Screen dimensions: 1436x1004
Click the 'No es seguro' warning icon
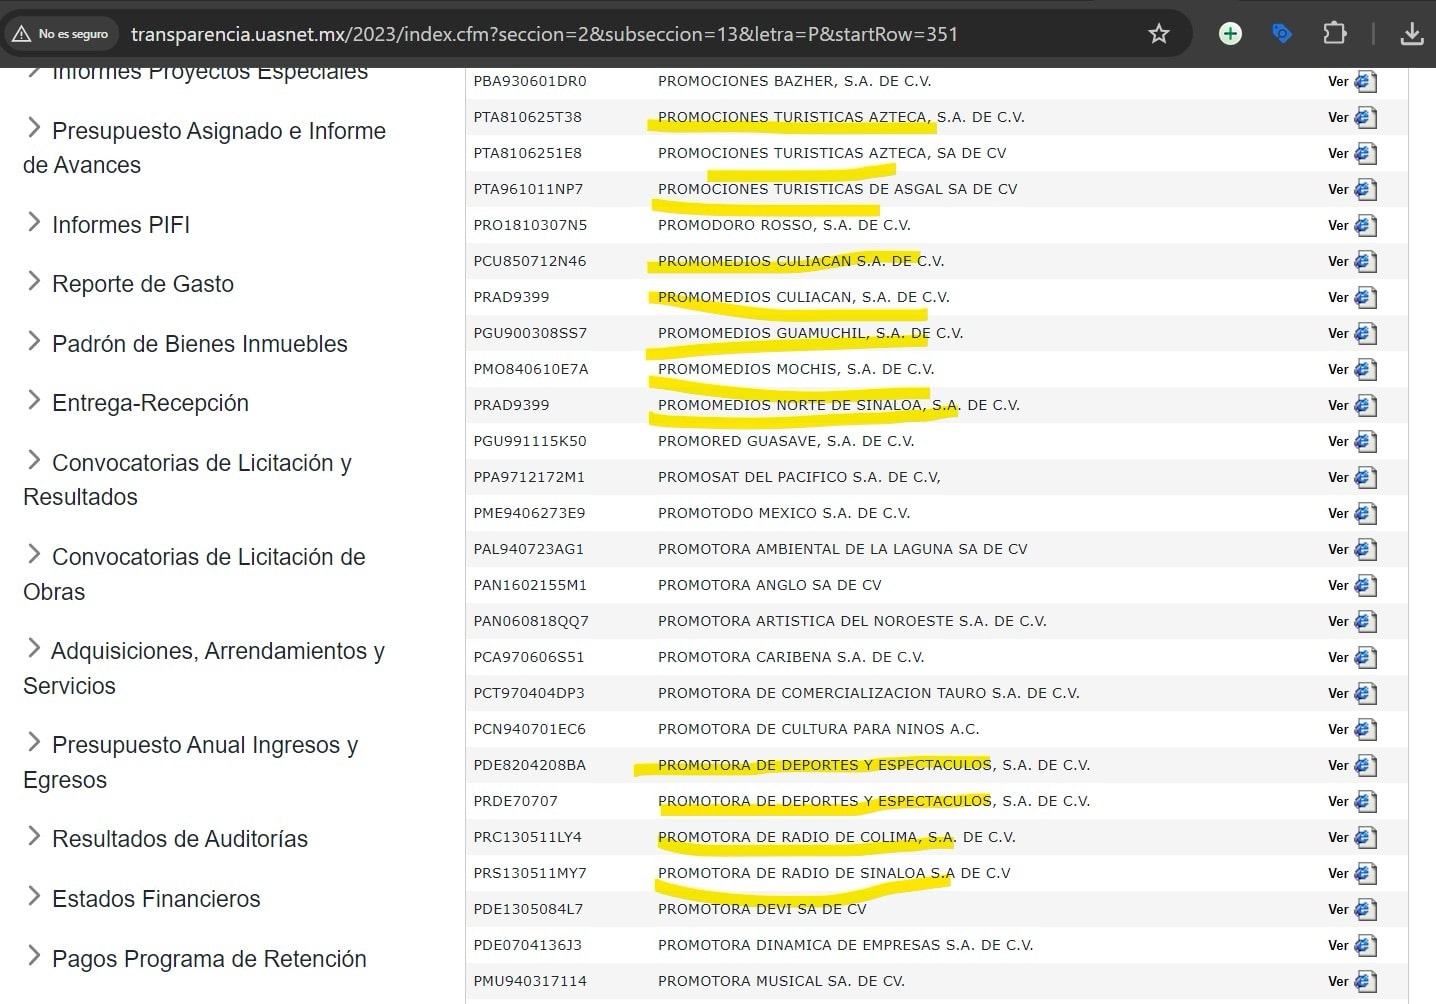(24, 32)
